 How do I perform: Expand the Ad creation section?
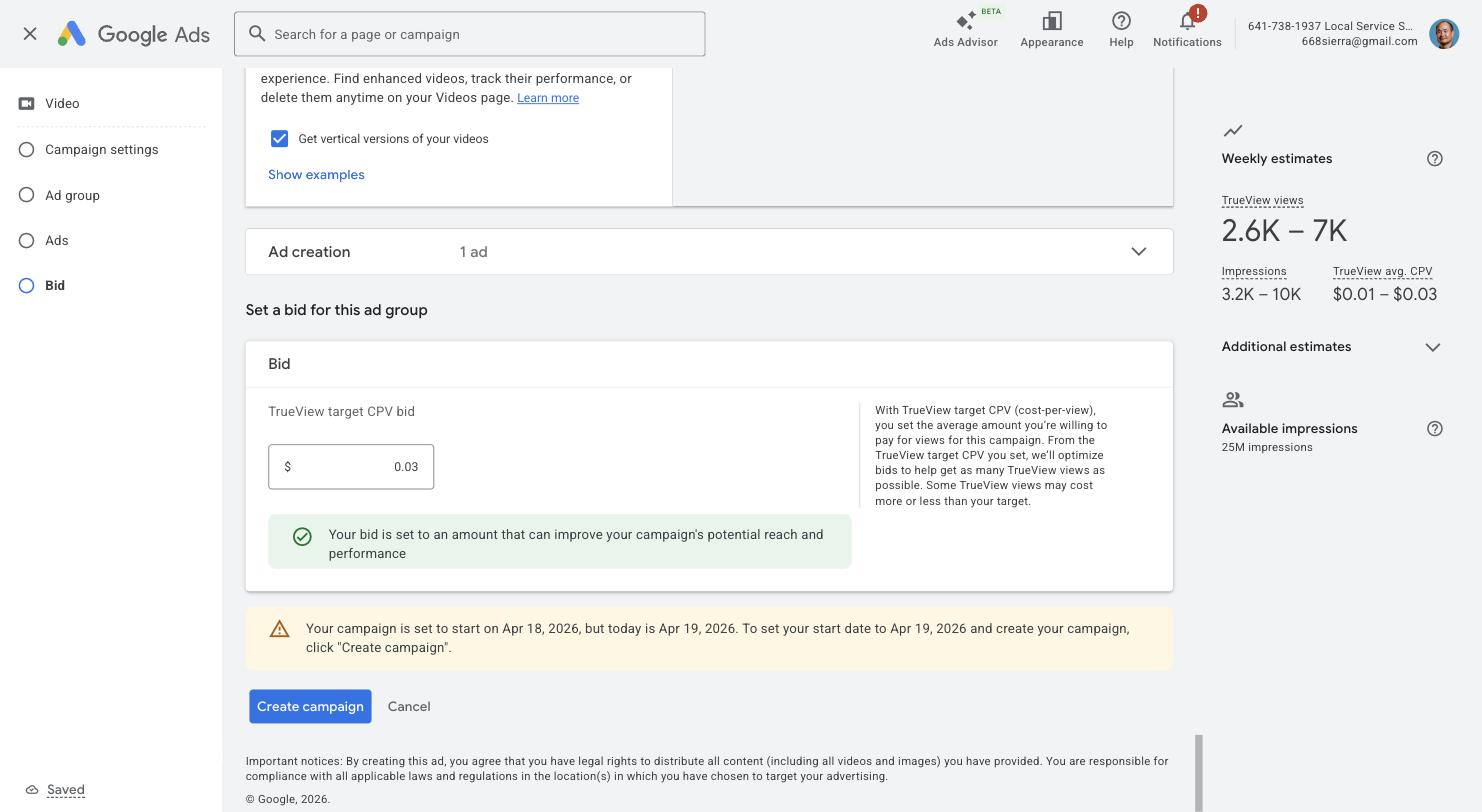click(x=1138, y=251)
